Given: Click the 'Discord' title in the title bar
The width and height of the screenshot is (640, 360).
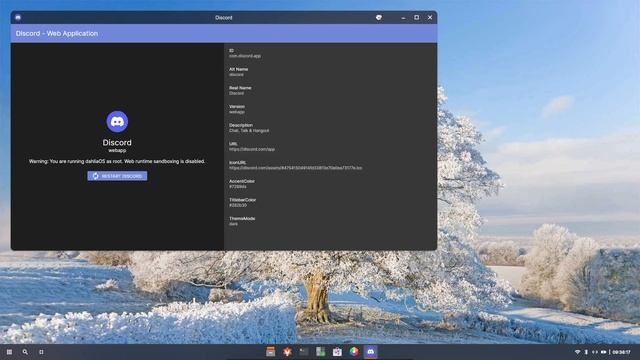Looking at the screenshot, I should 224,18.
